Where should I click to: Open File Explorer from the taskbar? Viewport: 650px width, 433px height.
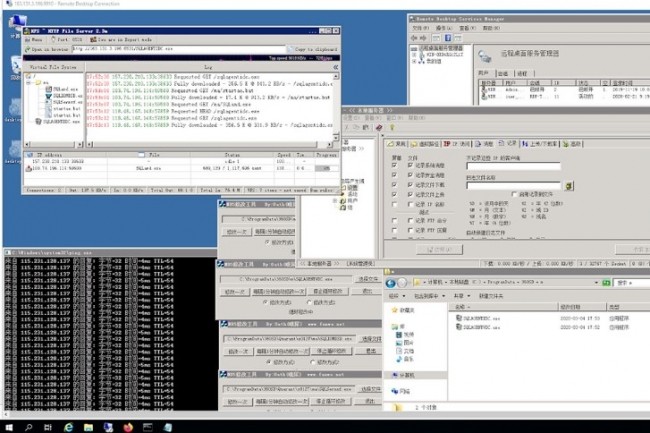[88, 427]
